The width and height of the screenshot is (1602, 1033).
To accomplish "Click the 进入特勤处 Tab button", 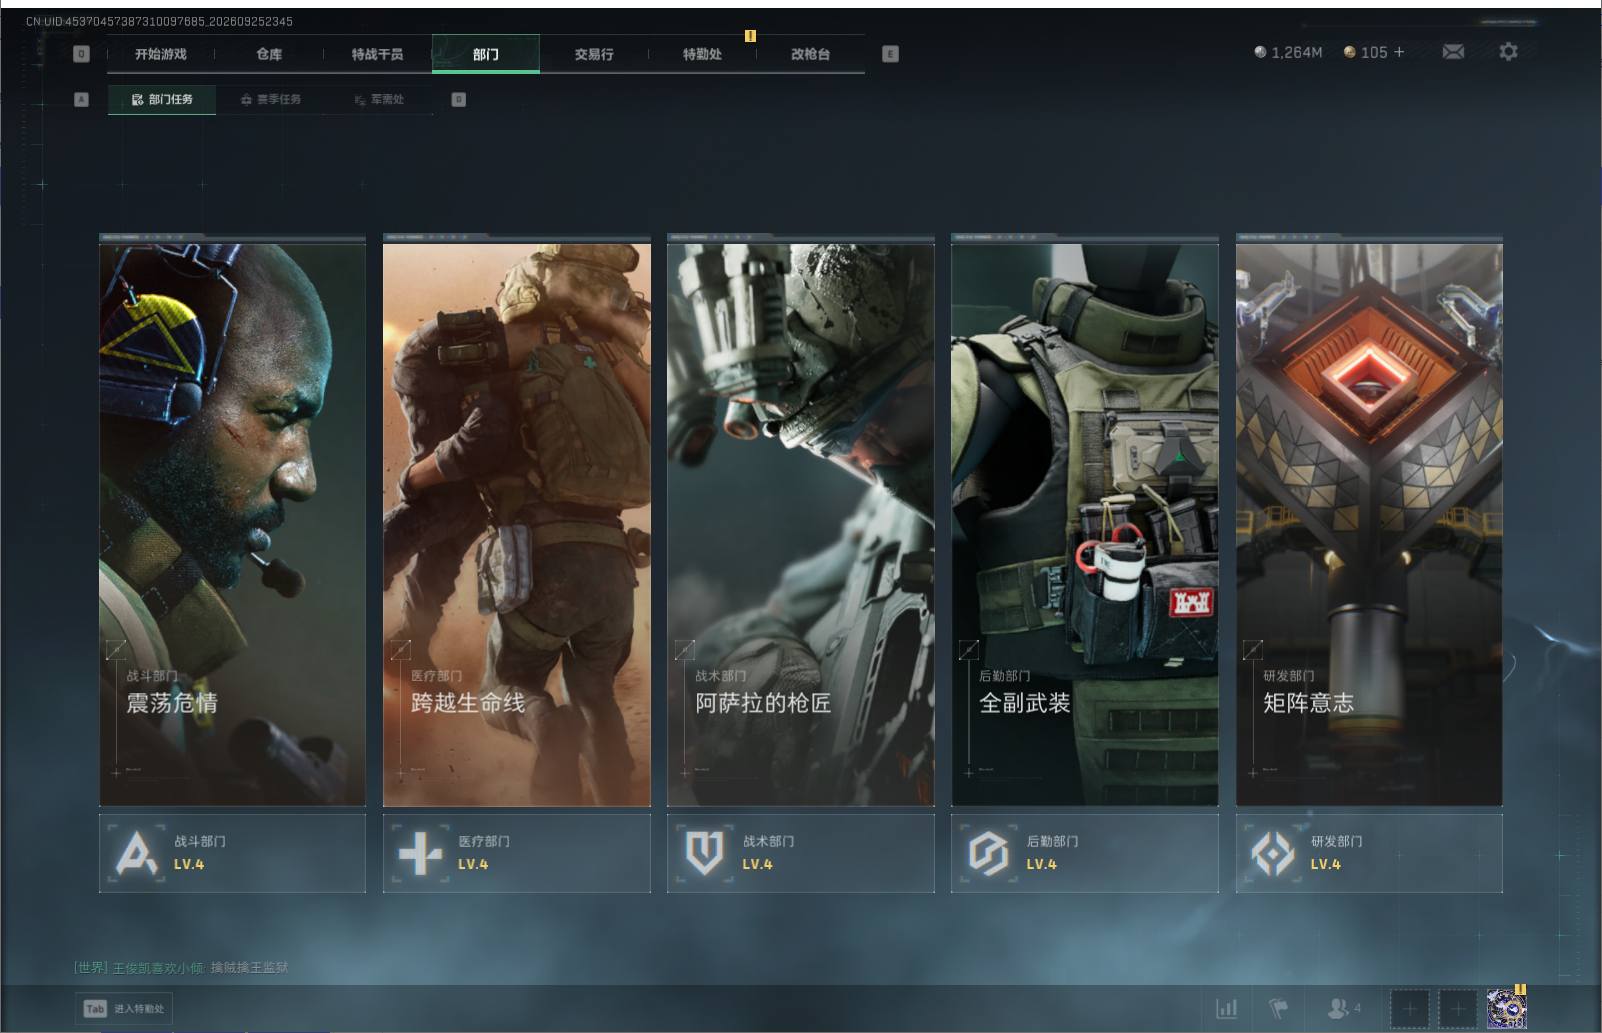I will (x=125, y=1008).
